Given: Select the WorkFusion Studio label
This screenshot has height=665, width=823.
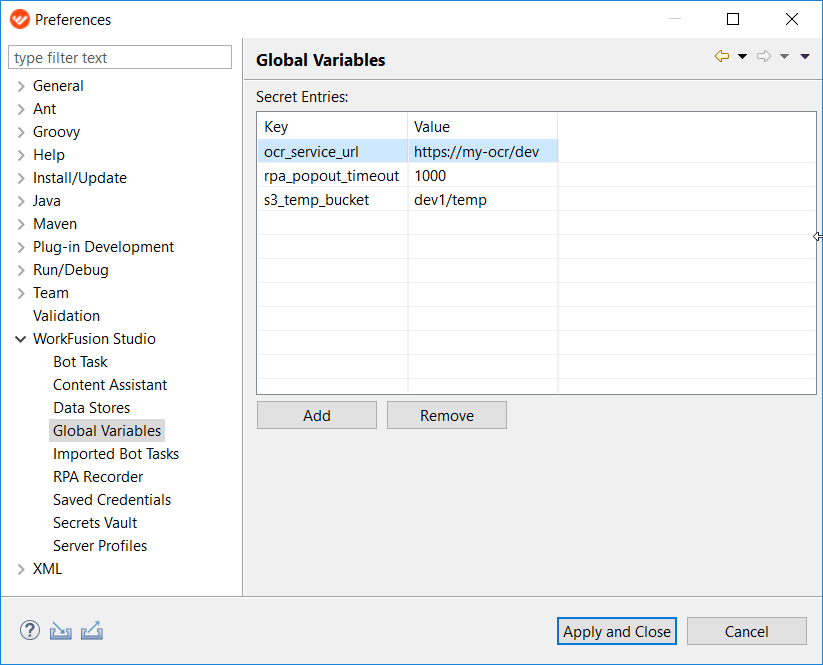Looking at the screenshot, I should (94, 339).
